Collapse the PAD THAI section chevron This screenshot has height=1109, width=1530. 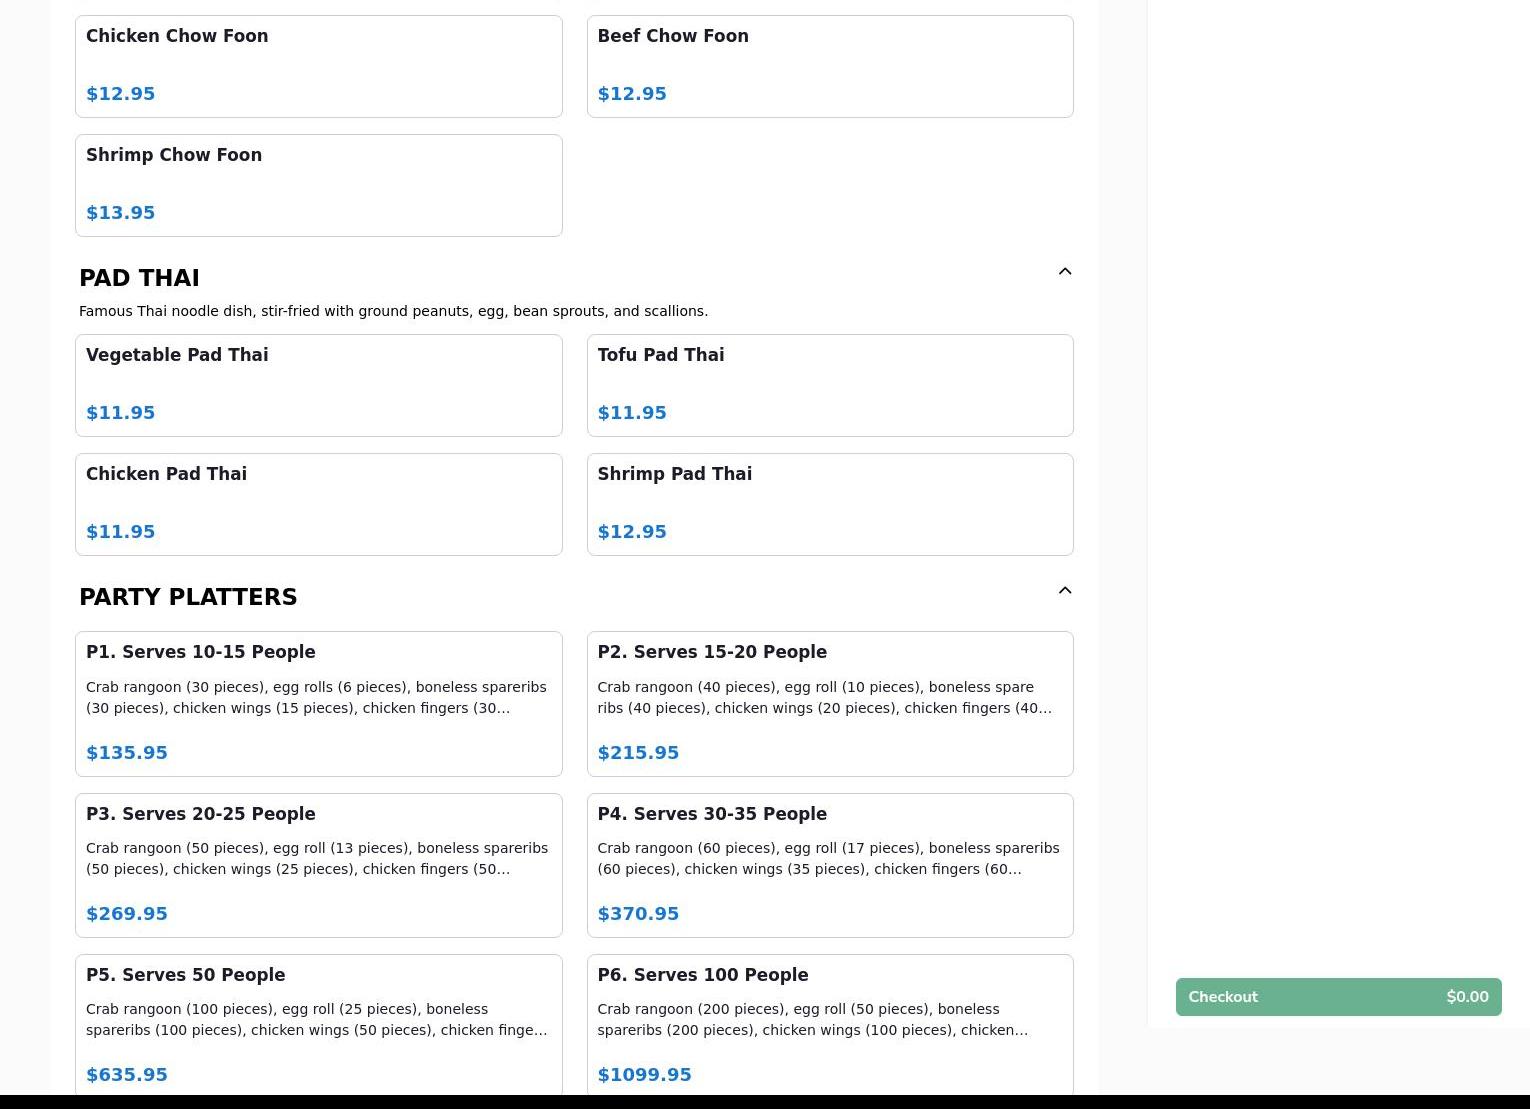click(1065, 271)
